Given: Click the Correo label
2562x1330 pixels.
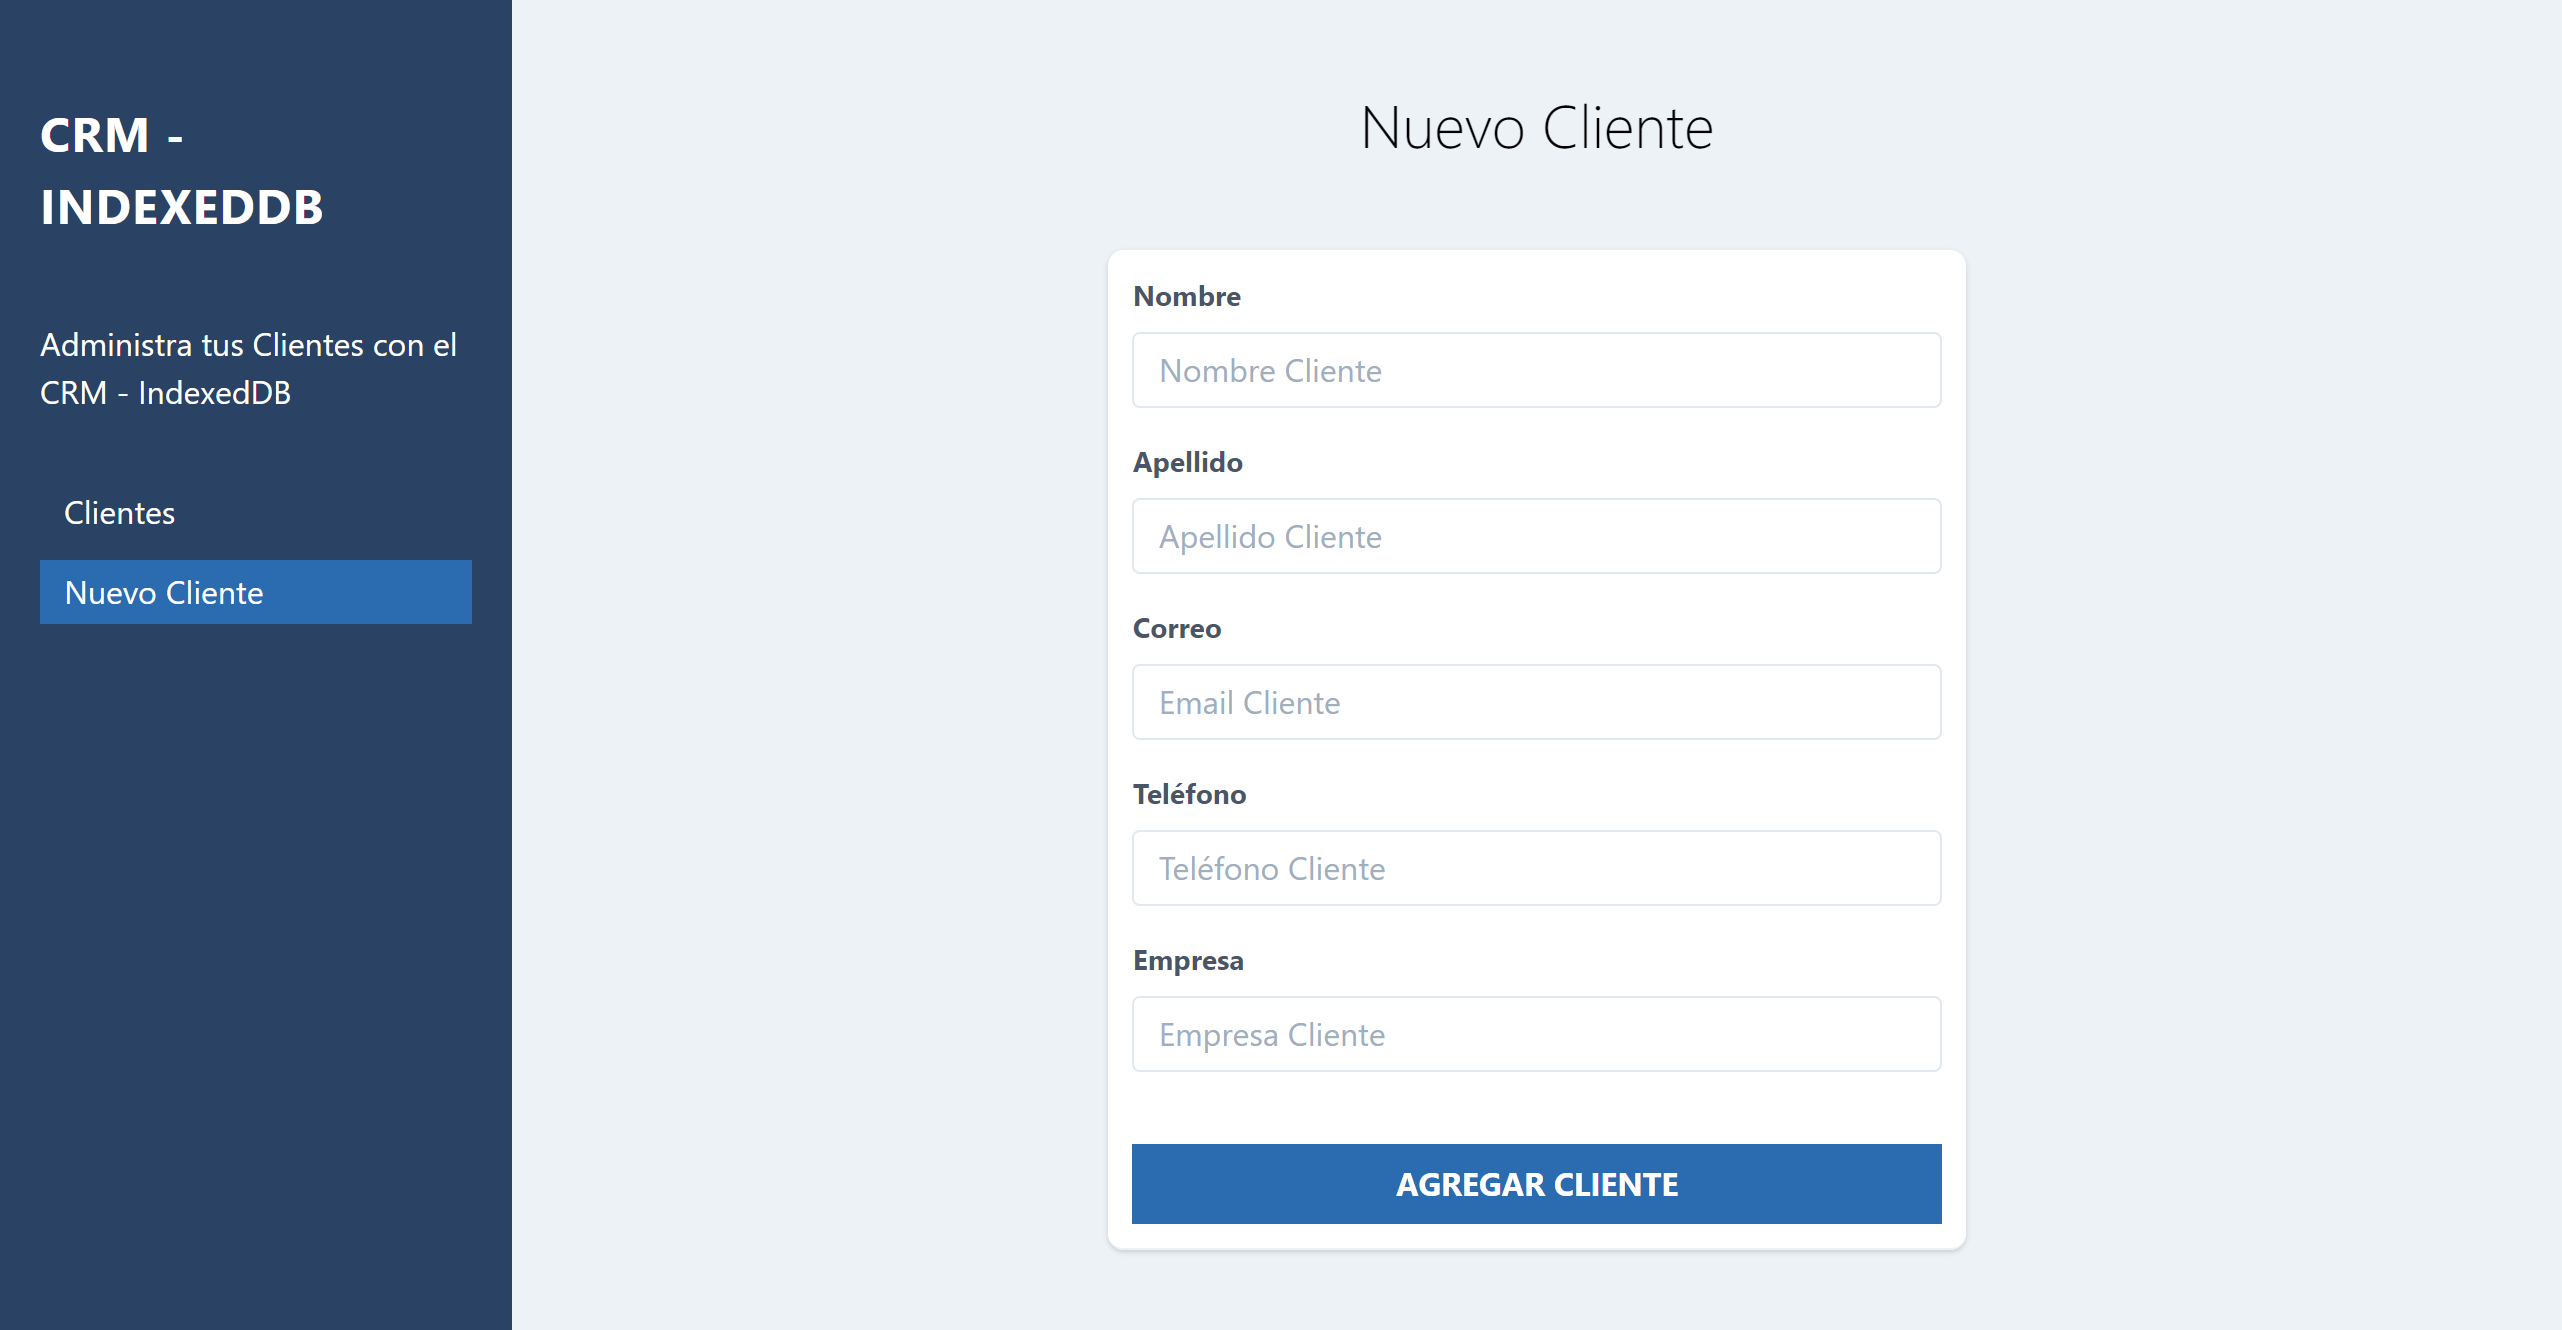Looking at the screenshot, I should click(x=1176, y=628).
